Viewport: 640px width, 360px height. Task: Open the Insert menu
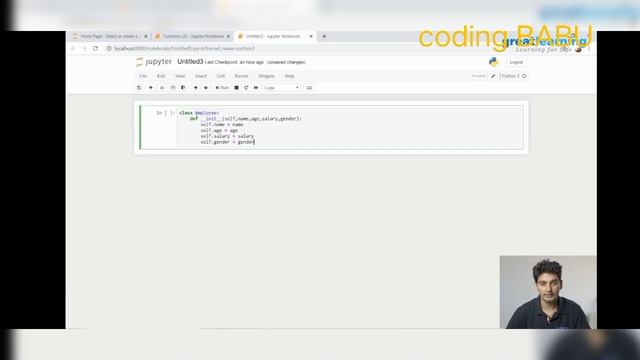(x=201, y=76)
